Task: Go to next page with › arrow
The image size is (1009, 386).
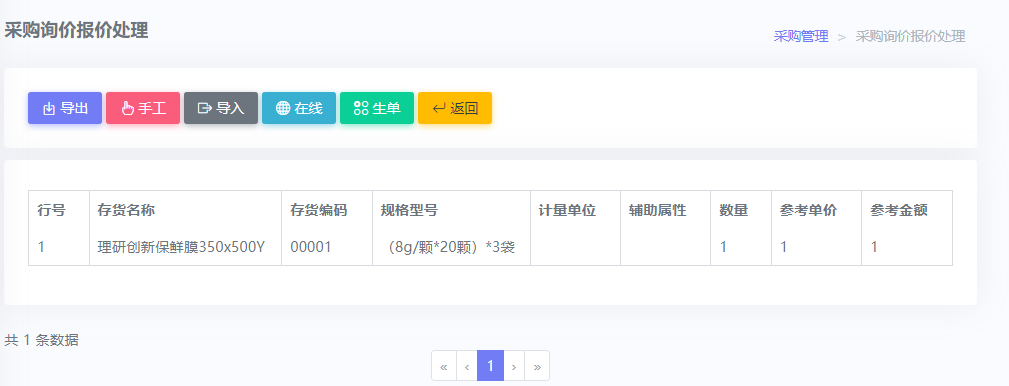Action: click(x=514, y=366)
